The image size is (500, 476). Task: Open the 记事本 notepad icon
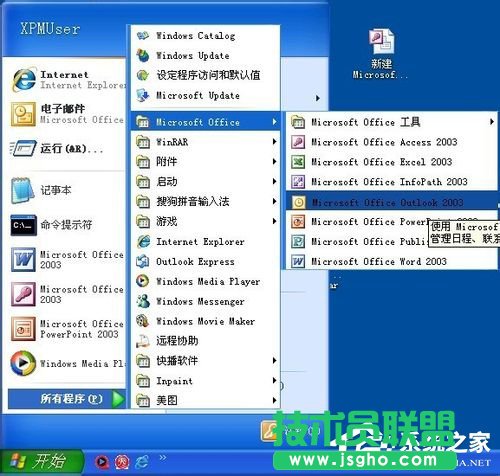[23, 191]
